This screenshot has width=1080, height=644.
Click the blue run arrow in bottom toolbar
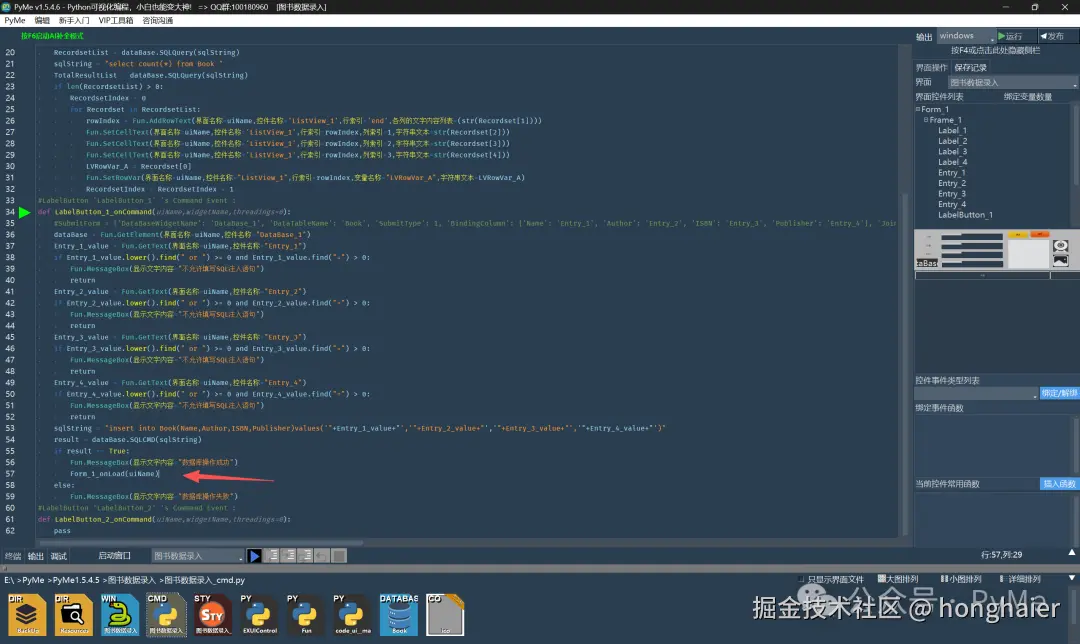click(x=255, y=556)
